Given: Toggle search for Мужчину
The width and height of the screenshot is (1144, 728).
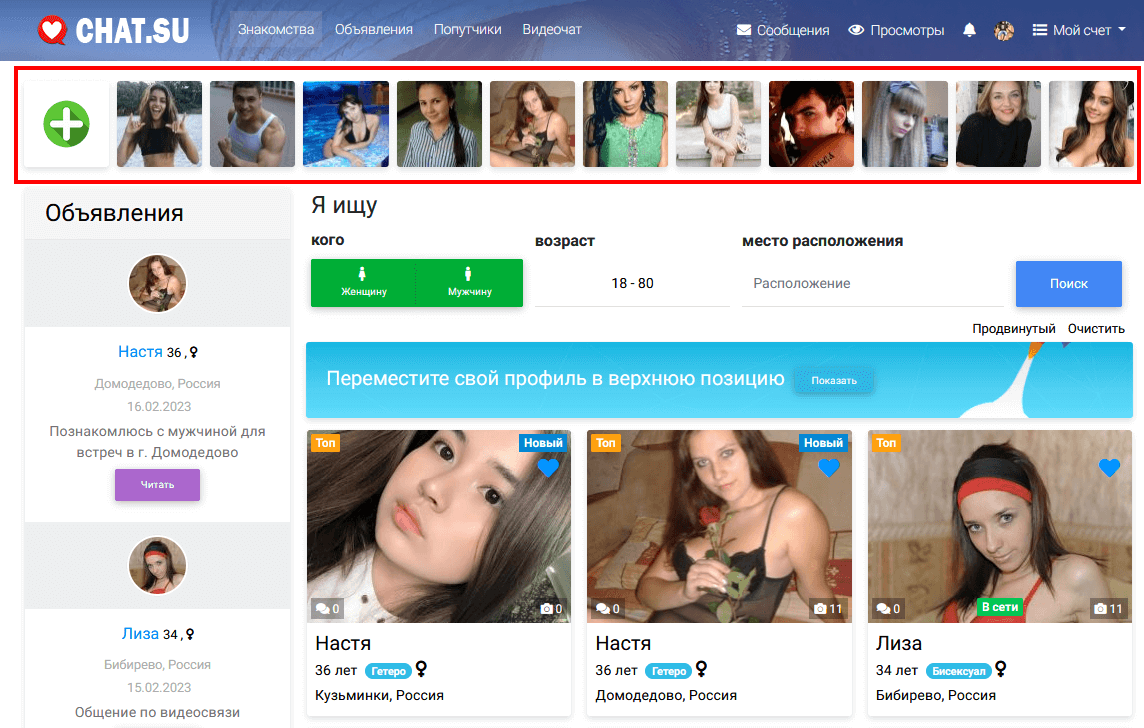Looking at the screenshot, I should click(469, 283).
